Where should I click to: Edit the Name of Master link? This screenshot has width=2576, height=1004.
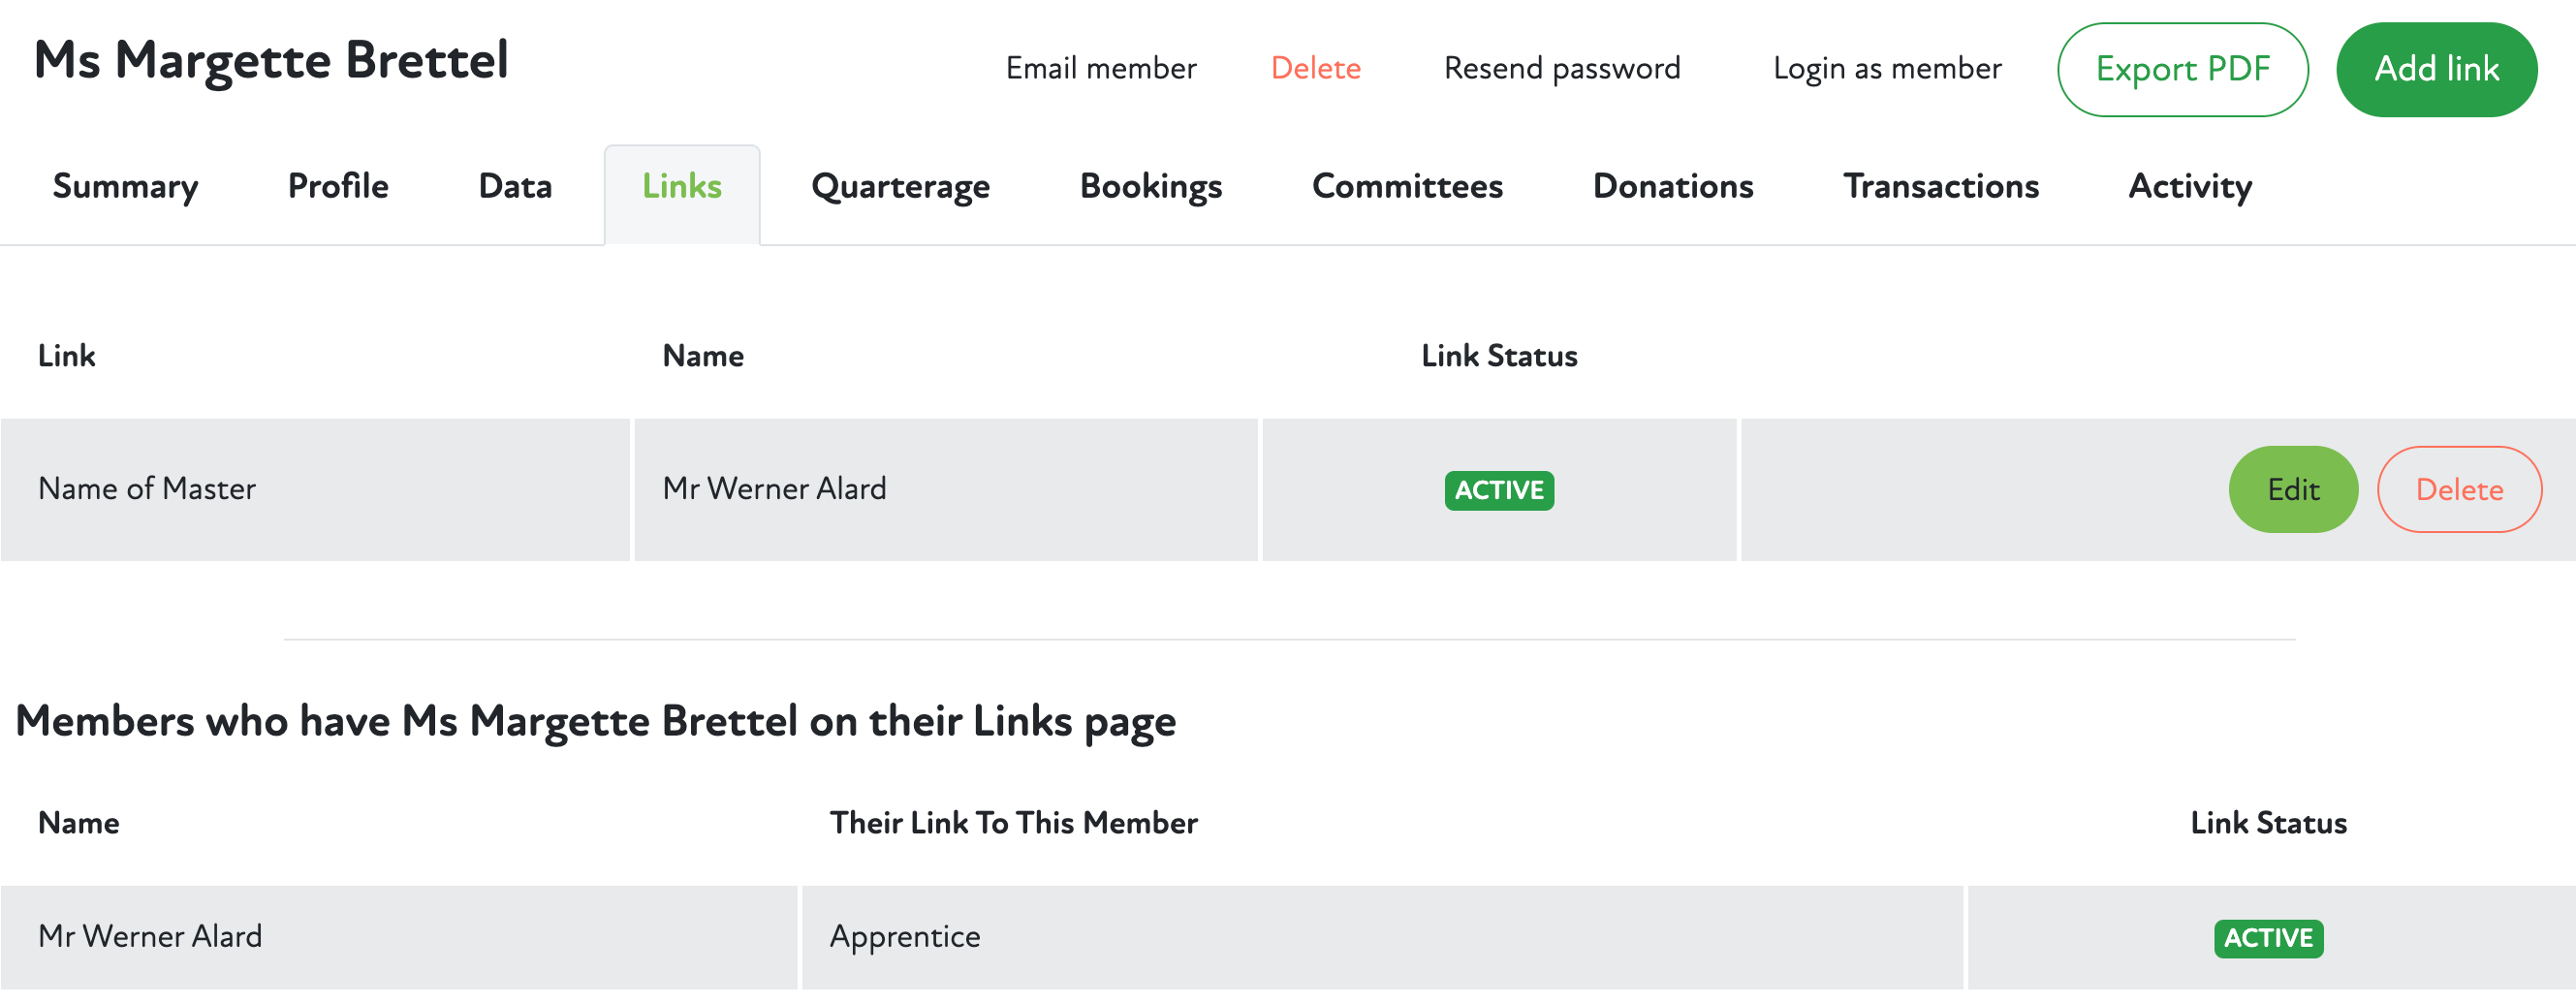[x=2293, y=490]
